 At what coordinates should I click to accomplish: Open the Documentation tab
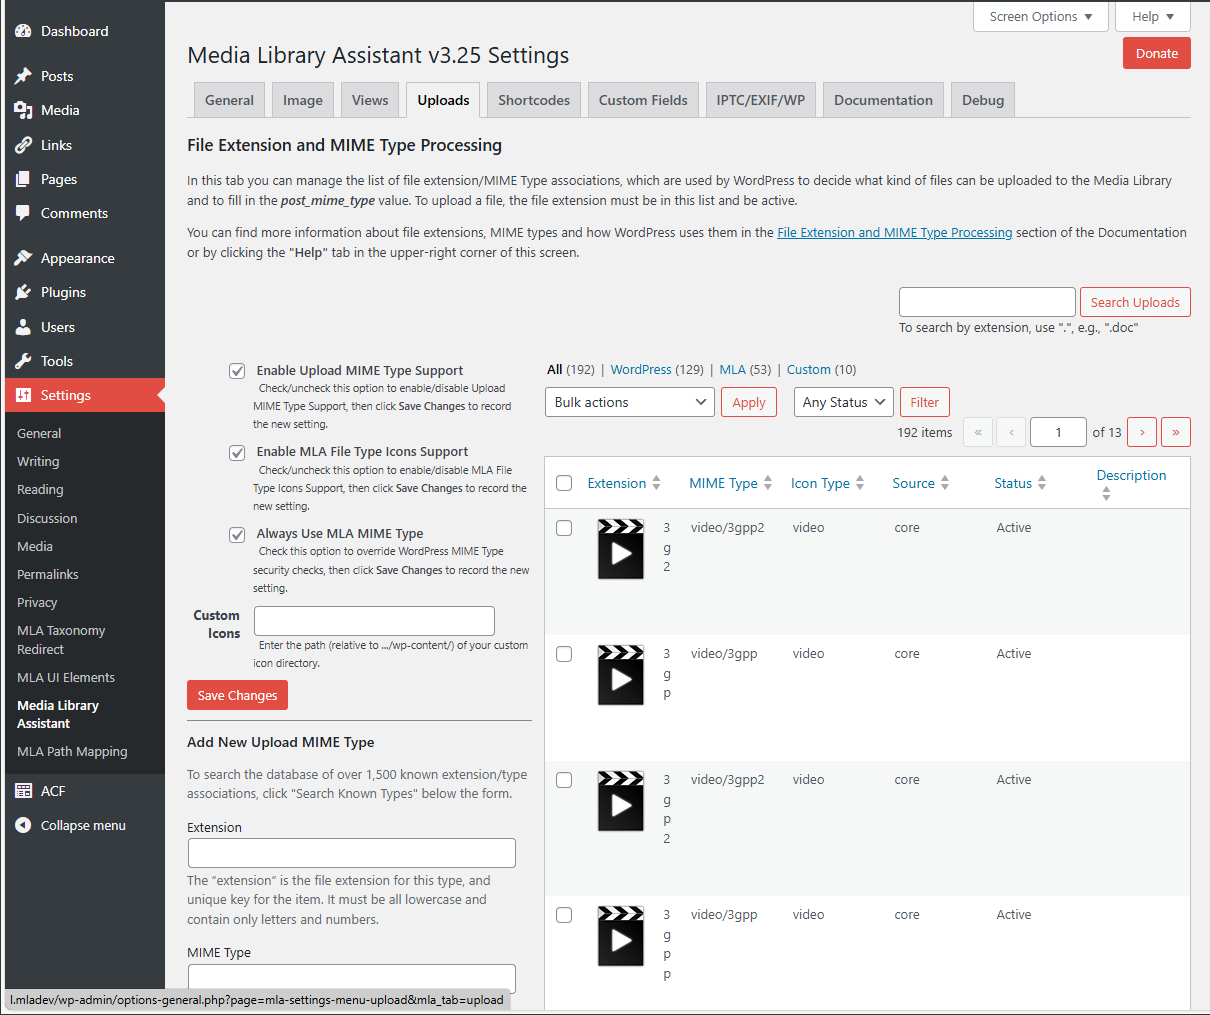pyautogui.click(x=883, y=99)
